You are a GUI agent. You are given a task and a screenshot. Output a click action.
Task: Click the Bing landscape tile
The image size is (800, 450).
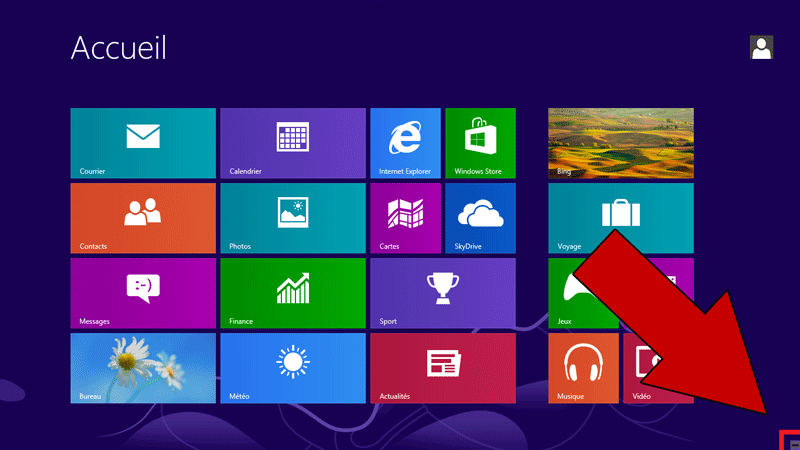620,143
